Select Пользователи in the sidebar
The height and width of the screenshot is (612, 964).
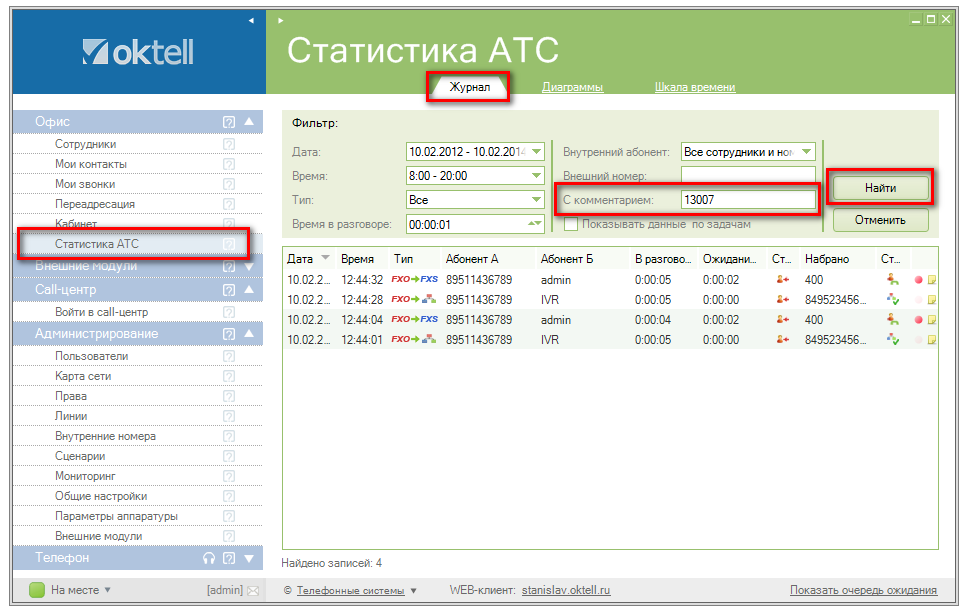pos(91,356)
